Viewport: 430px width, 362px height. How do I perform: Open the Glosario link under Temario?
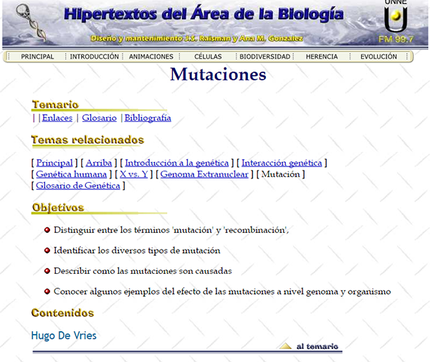(x=99, y=118)
